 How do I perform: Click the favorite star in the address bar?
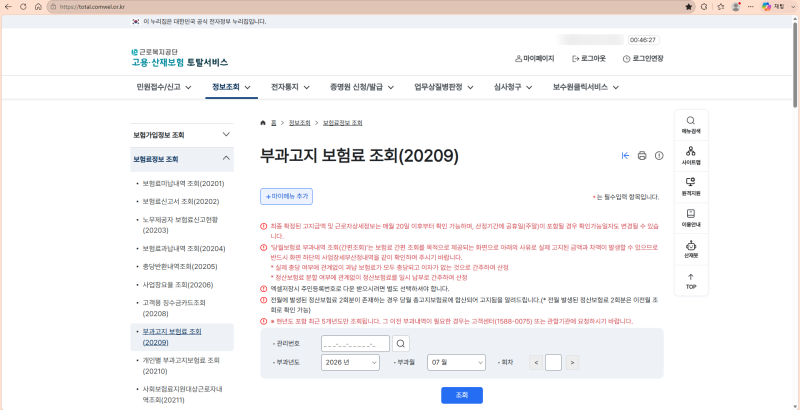point(689,7)
